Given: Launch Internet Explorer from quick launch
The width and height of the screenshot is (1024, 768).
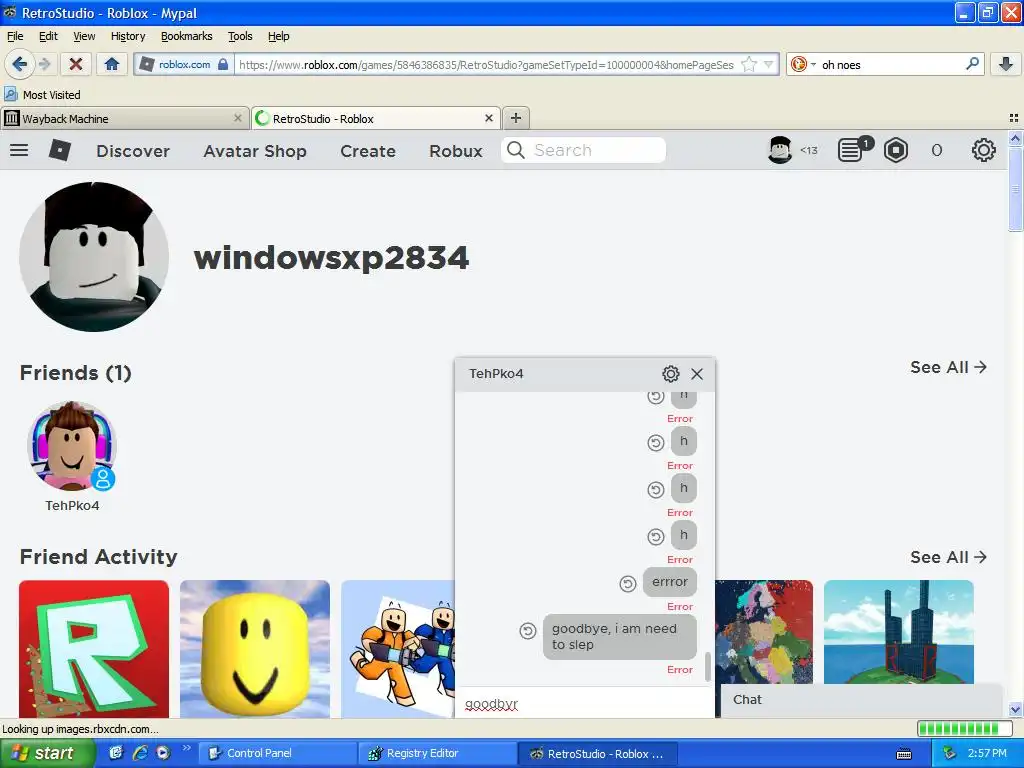Looking at the screenshot, I should 139,753.
